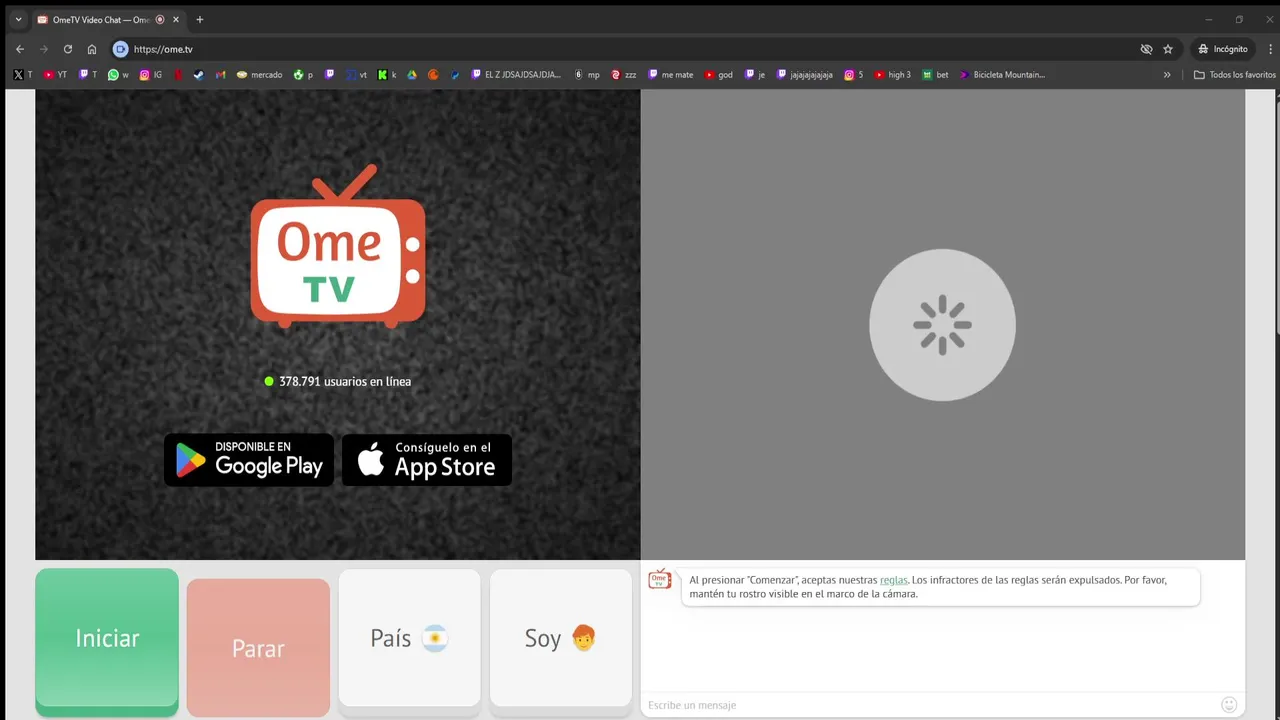Image resolution: width=1280 pixels, height=720 pixels.
Task: Open the mercado bookmark
Action: (x=259, y=75)
